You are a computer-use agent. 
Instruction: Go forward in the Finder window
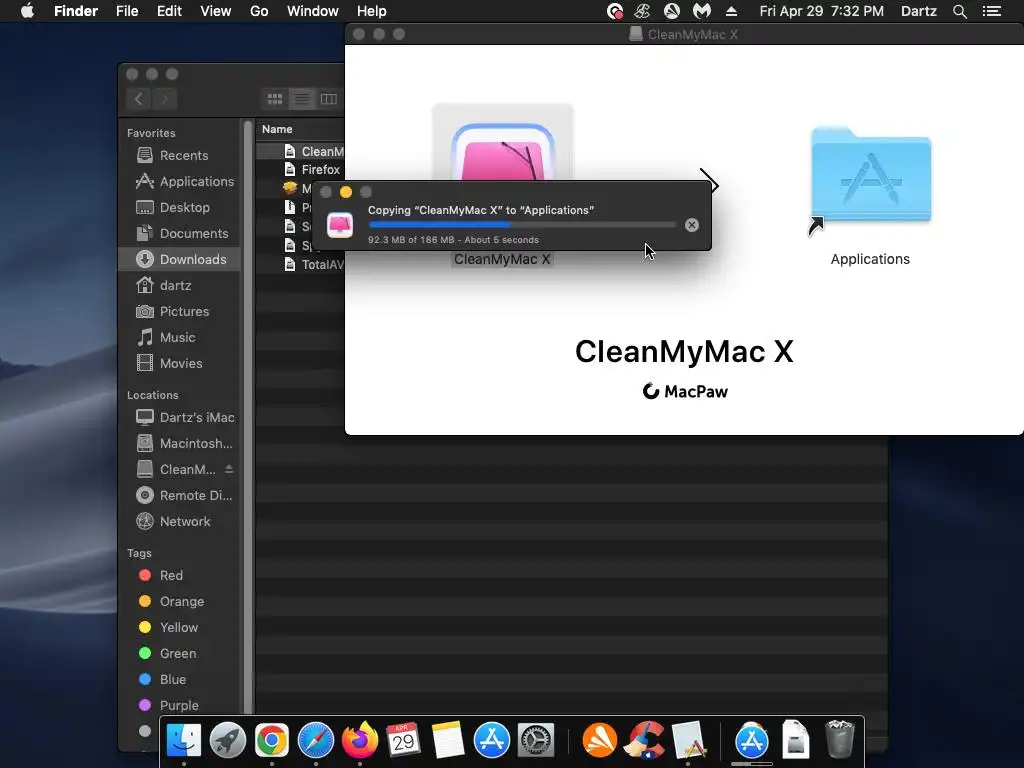pyautogui.click(x=165, y=99)
